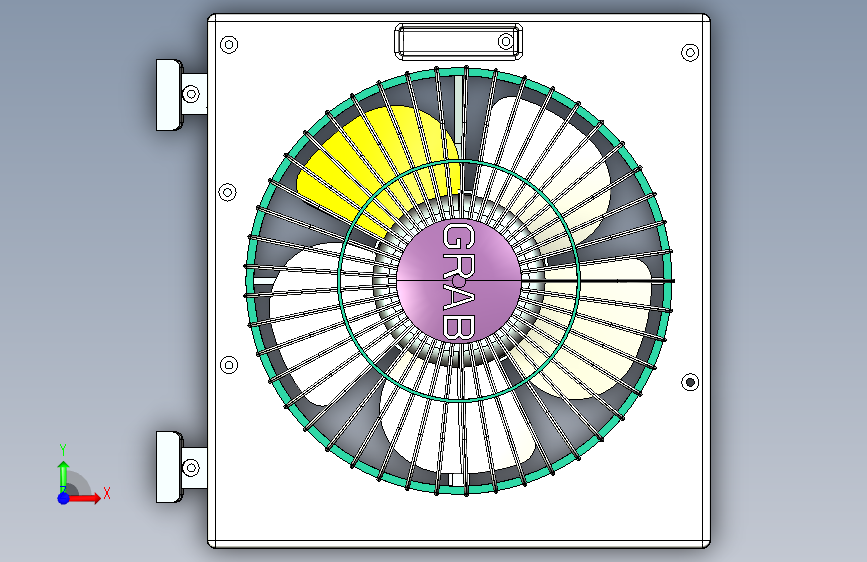Select the top-left corner screw hole of the panel
867x562 pixels.
(x=229, y=44)
